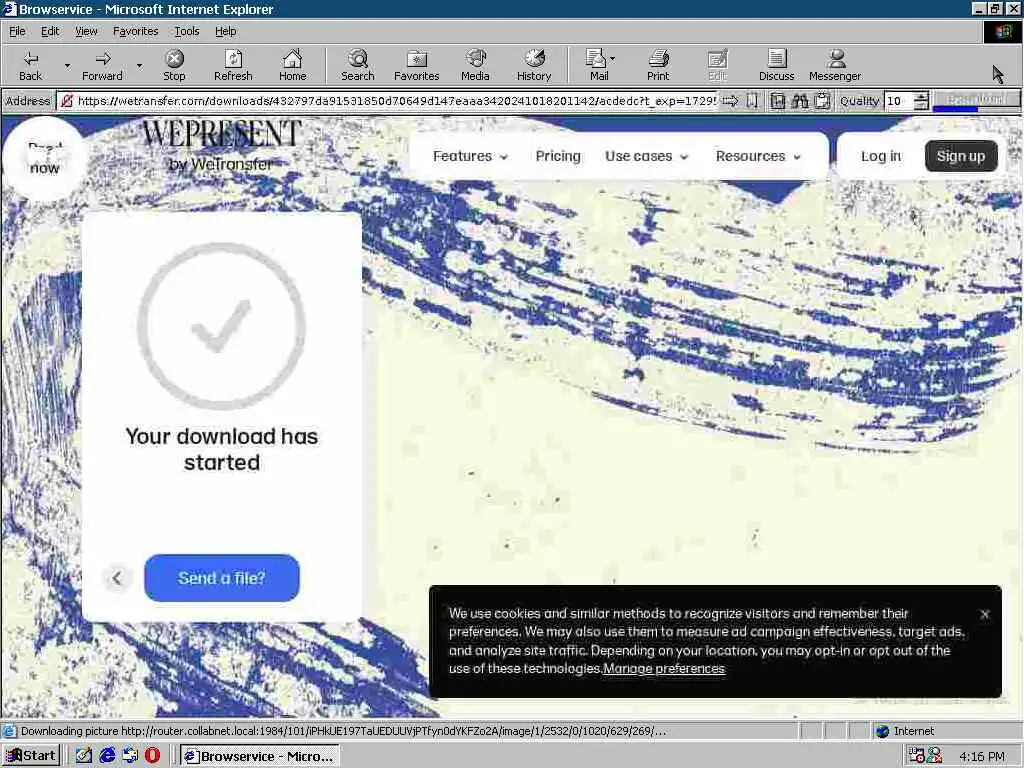The image size is (1024, 768).
Task: Expand the Features navigation dropdown
Action: [x=470, y=156]
